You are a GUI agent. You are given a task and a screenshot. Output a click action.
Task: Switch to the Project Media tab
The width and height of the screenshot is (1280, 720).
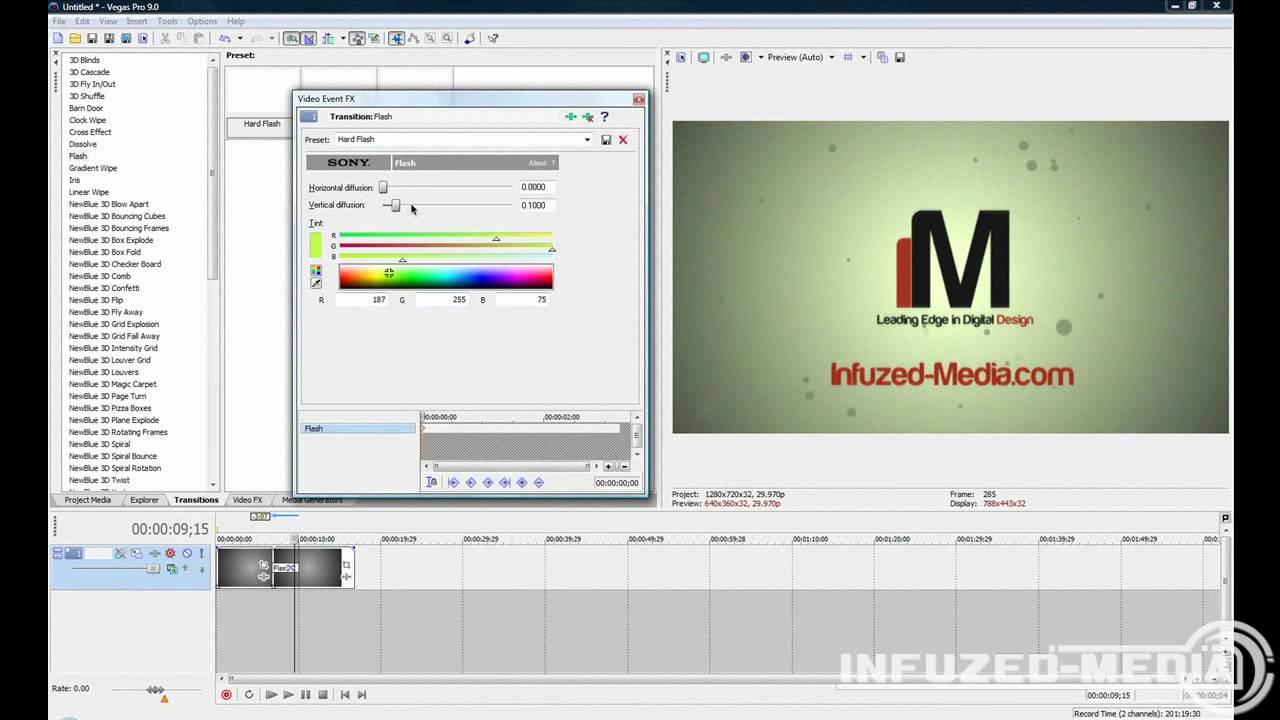pos(88,500)
